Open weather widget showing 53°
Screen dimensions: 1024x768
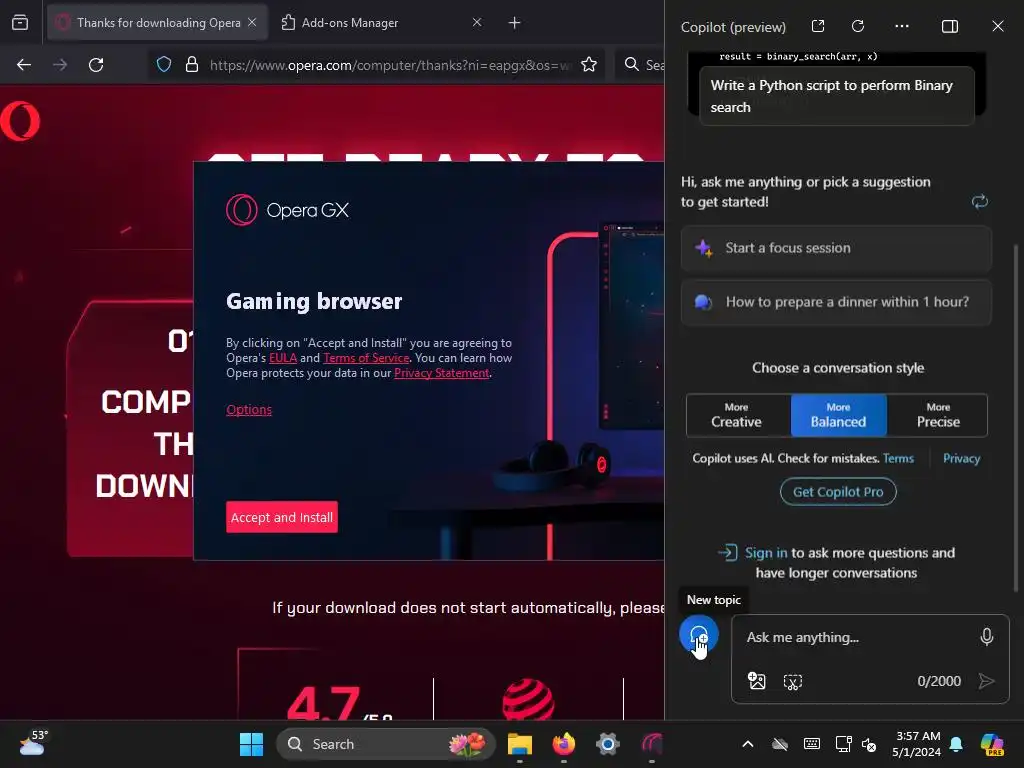32,743
